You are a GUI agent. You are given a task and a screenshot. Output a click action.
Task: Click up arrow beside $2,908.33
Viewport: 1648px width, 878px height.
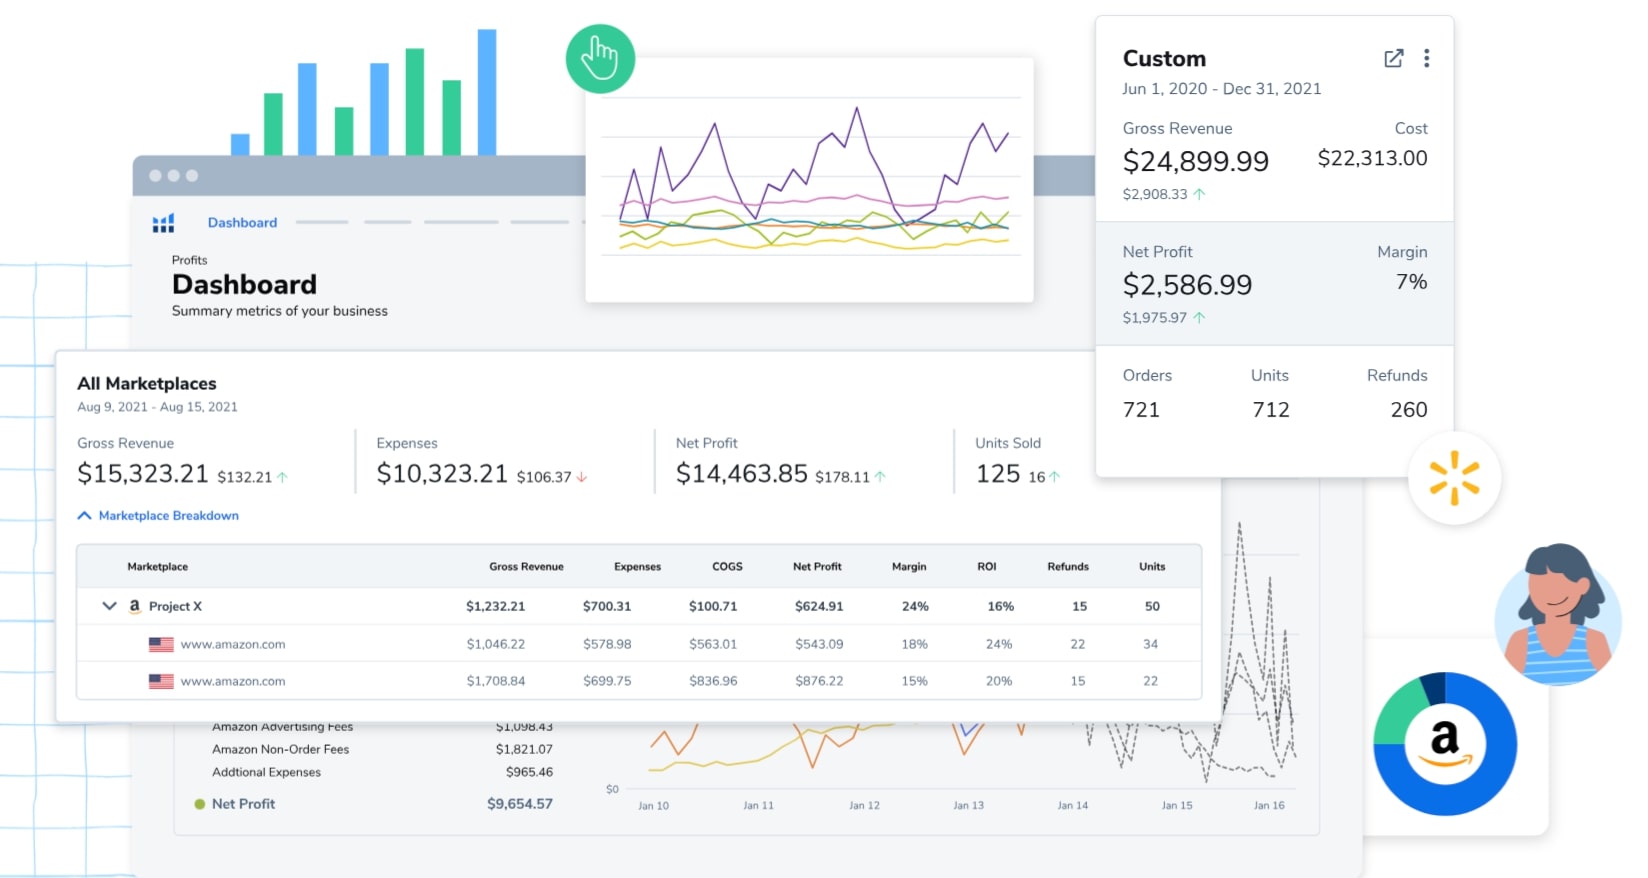[1200, 194]
